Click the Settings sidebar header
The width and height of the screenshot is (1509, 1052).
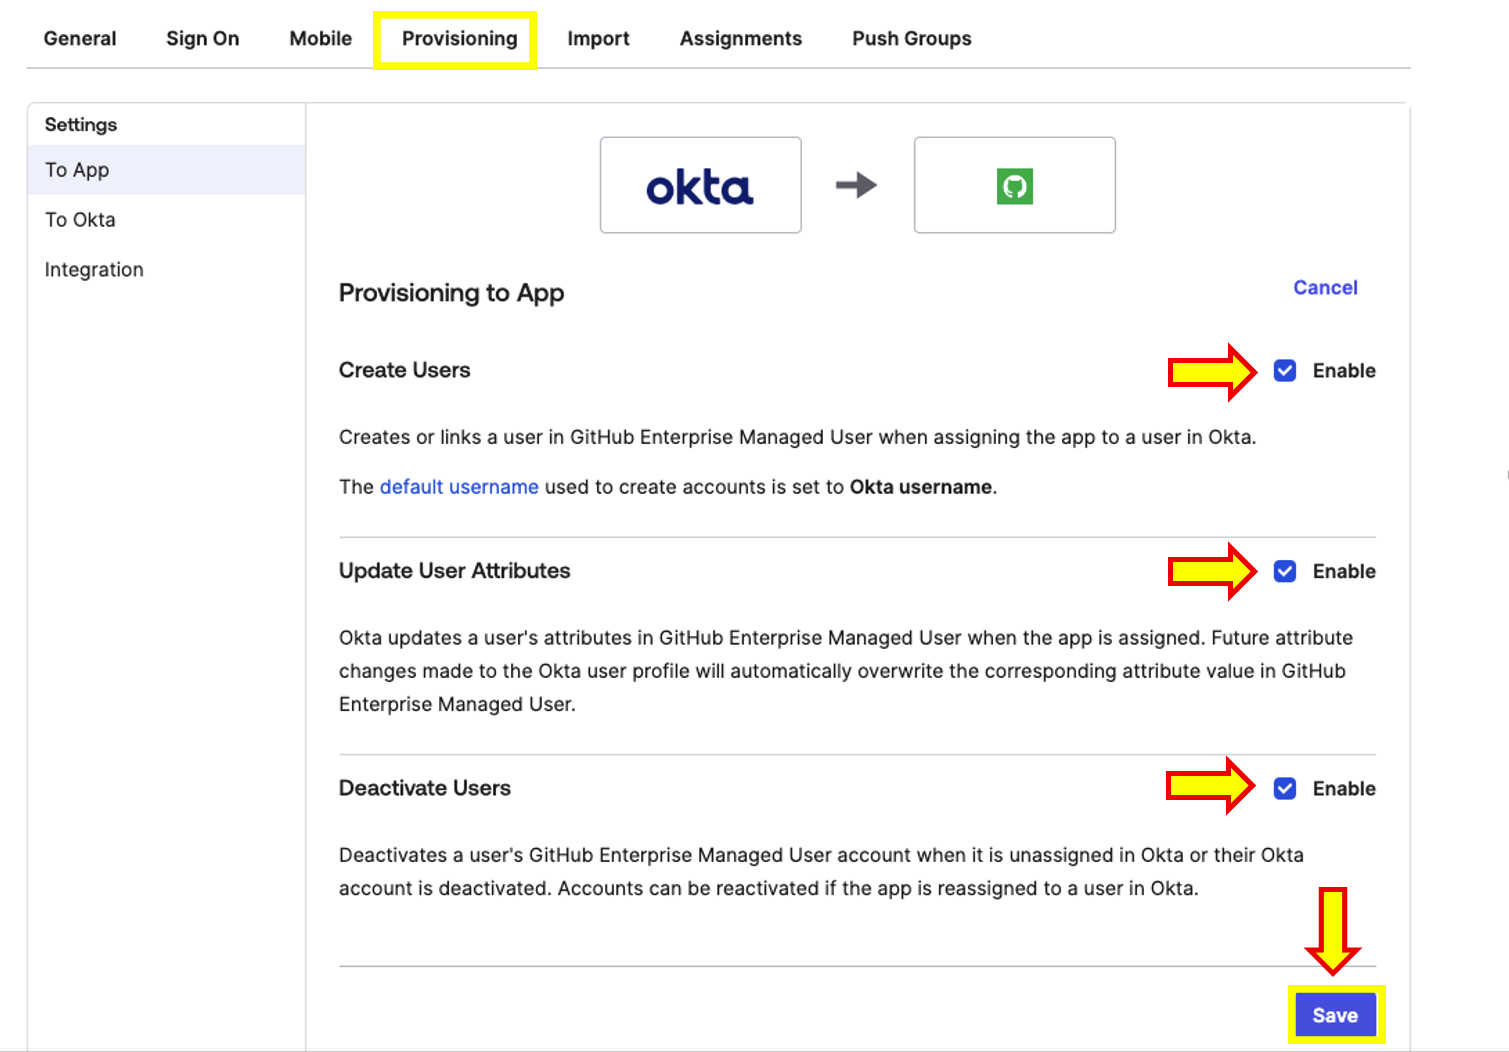(81, 125)
